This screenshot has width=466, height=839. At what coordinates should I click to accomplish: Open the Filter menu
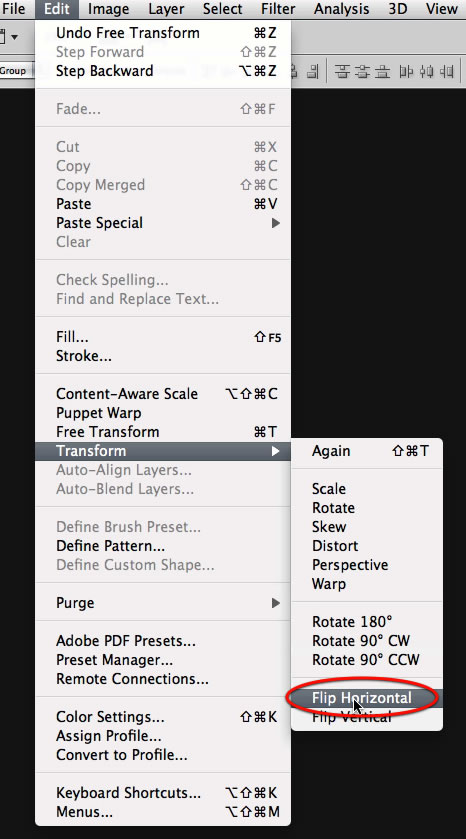278,9
